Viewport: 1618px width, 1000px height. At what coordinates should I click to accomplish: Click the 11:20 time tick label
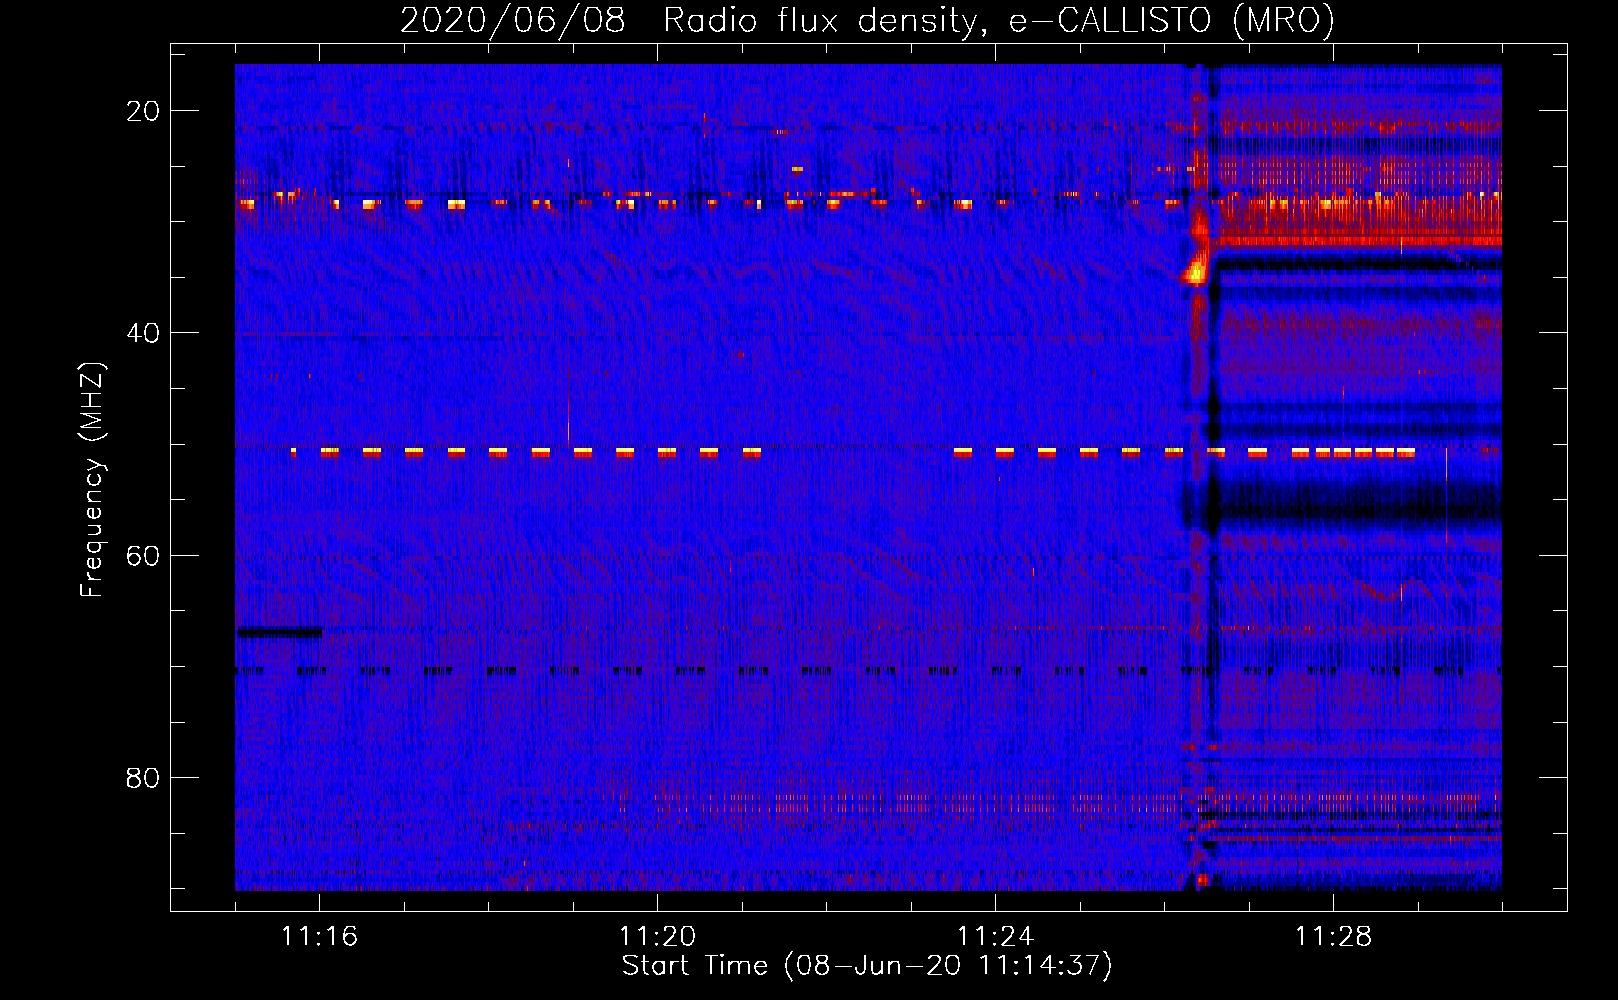[657, 936]
